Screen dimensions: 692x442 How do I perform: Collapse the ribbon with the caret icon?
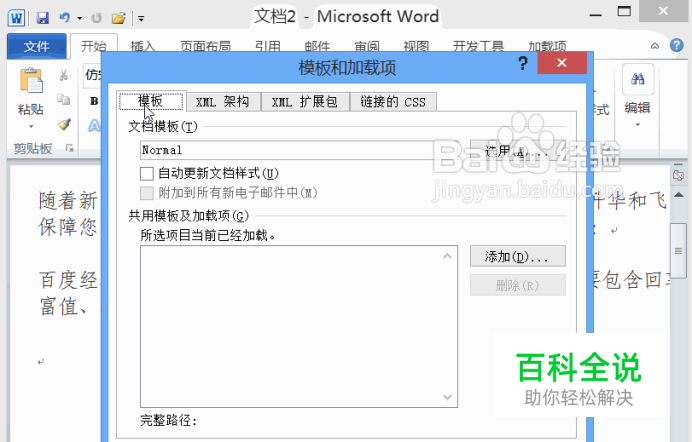[x=655, y=46]
